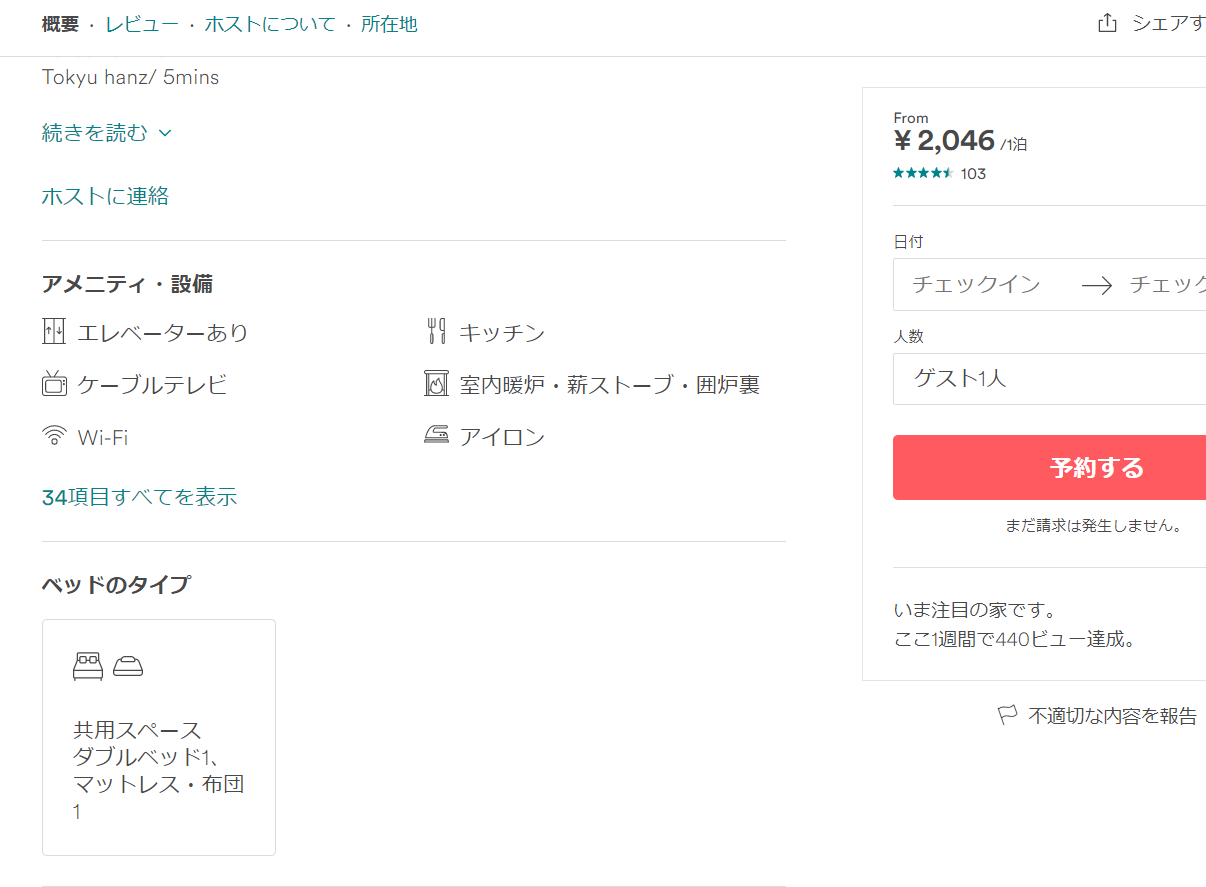Click the 不適切な内容を報告 report link
1206x887 pixels.
1112,715
